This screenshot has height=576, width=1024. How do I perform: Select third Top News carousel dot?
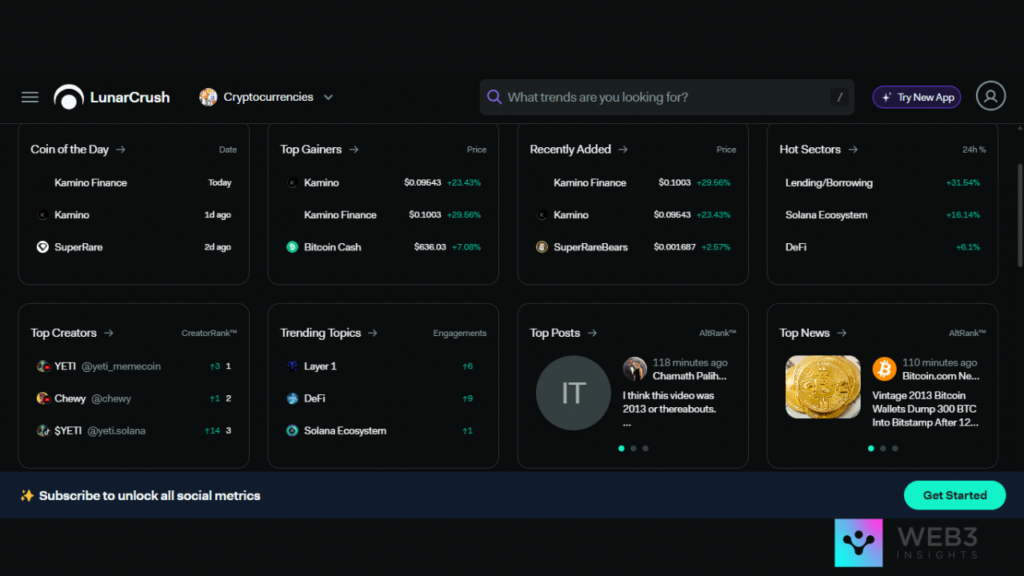895,449
